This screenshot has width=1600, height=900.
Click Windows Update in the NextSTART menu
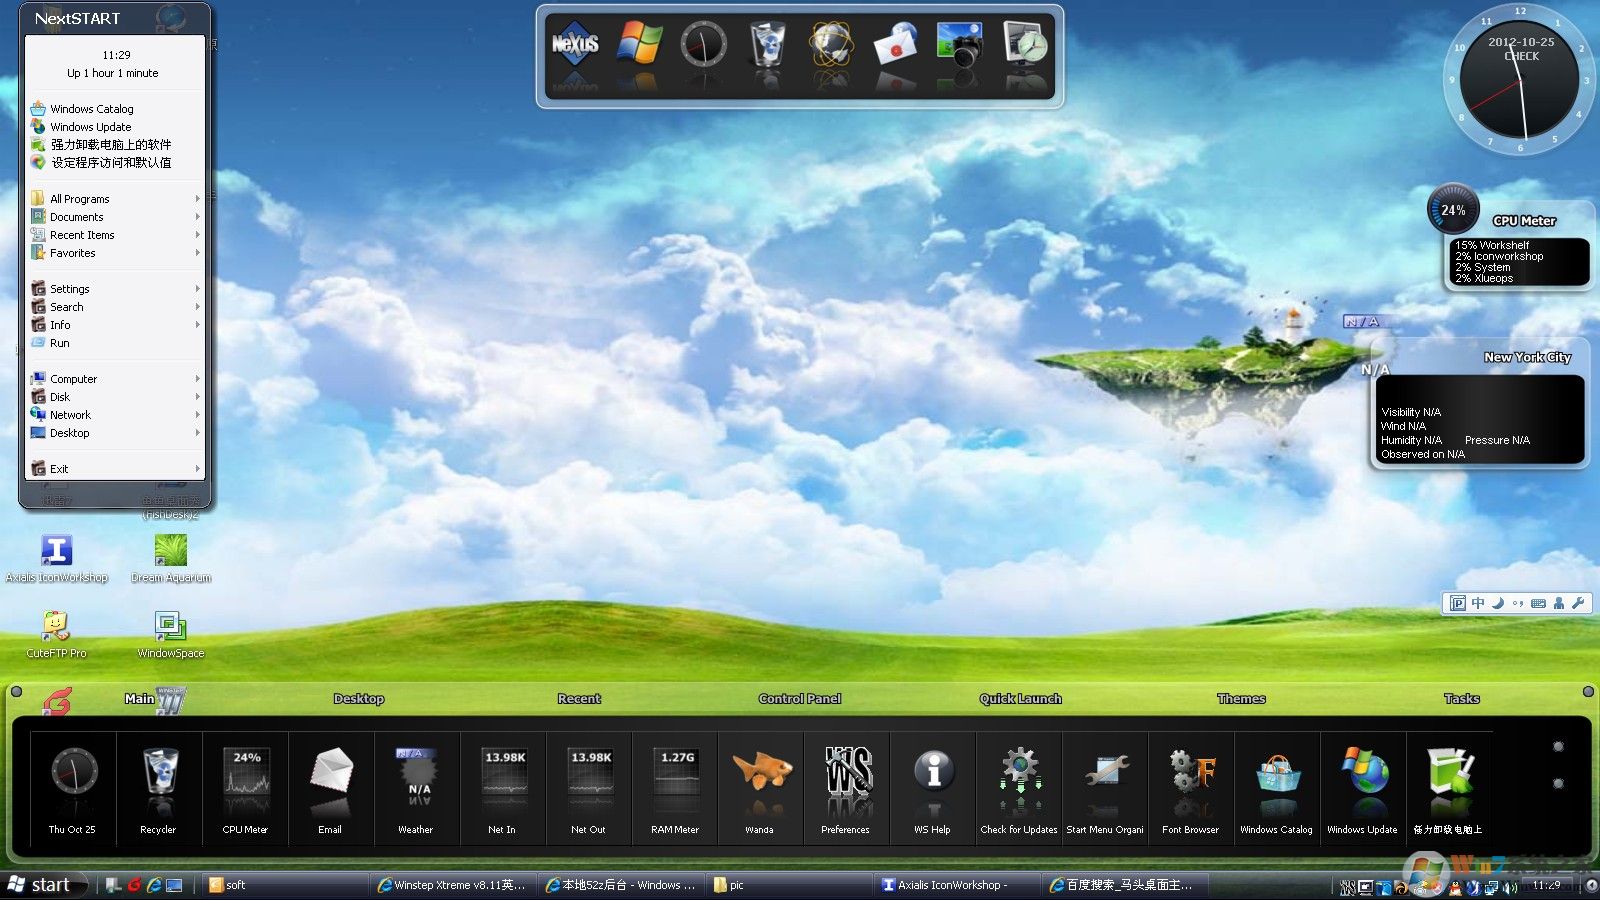[x=91, y=127]
